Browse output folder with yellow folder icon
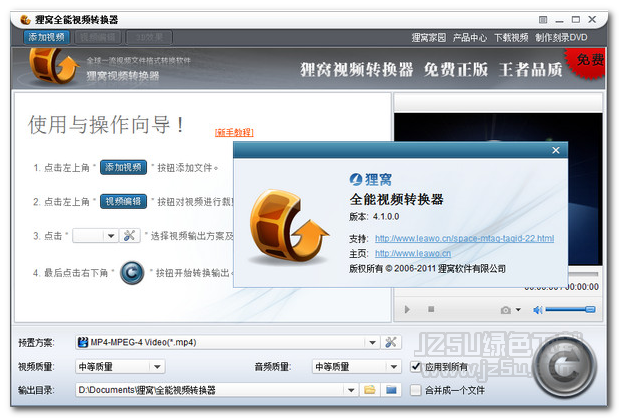This screenshot has height=418, width=619. (370, 390)
